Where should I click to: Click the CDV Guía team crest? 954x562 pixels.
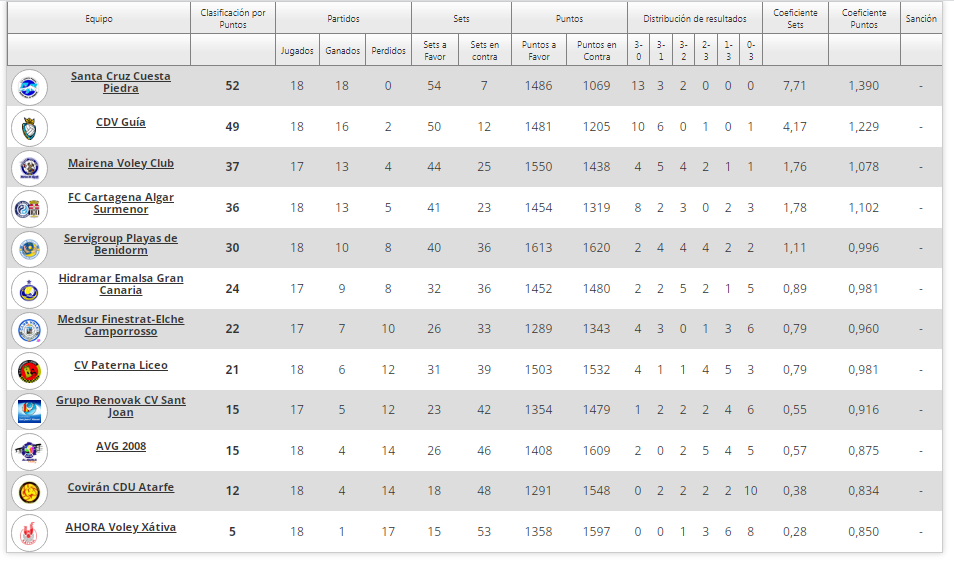29,128
